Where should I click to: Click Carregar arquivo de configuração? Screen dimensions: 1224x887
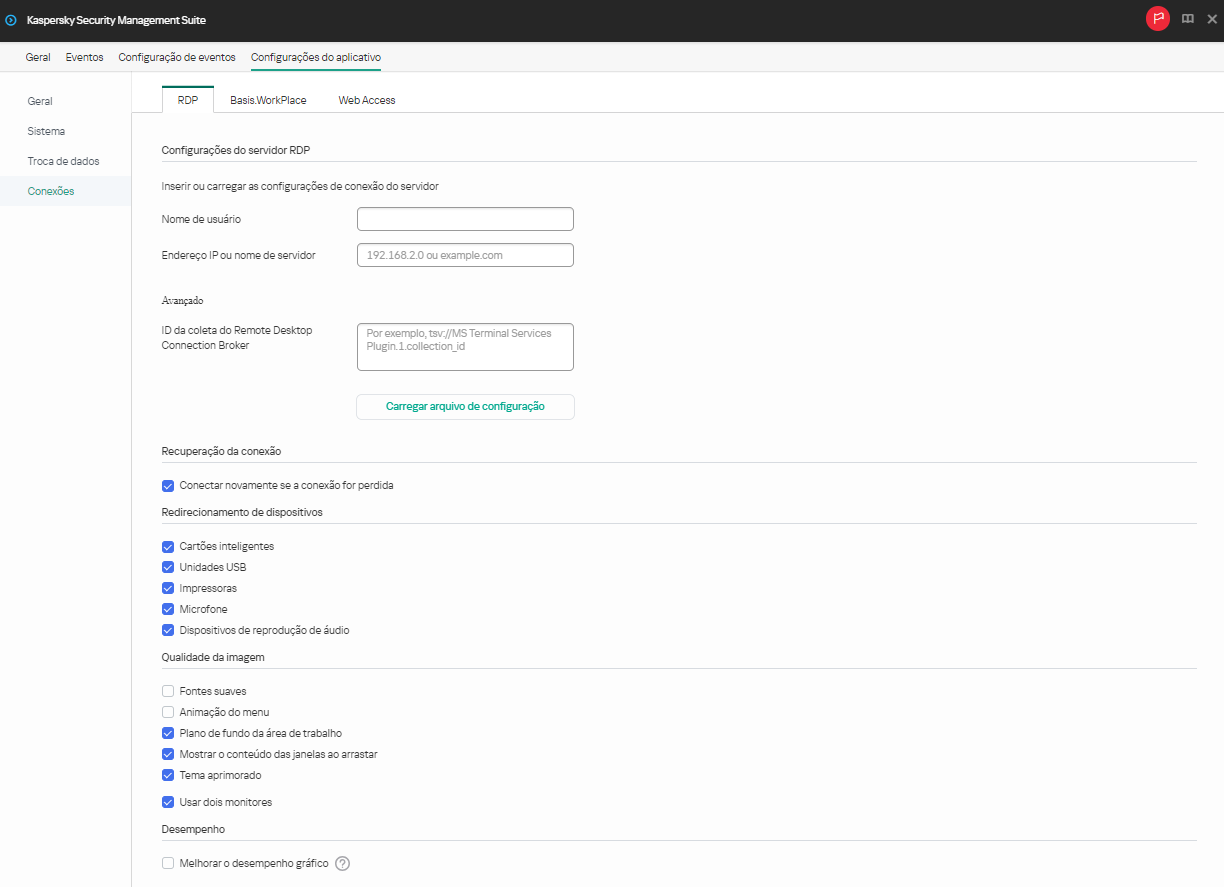click(465, 406)
